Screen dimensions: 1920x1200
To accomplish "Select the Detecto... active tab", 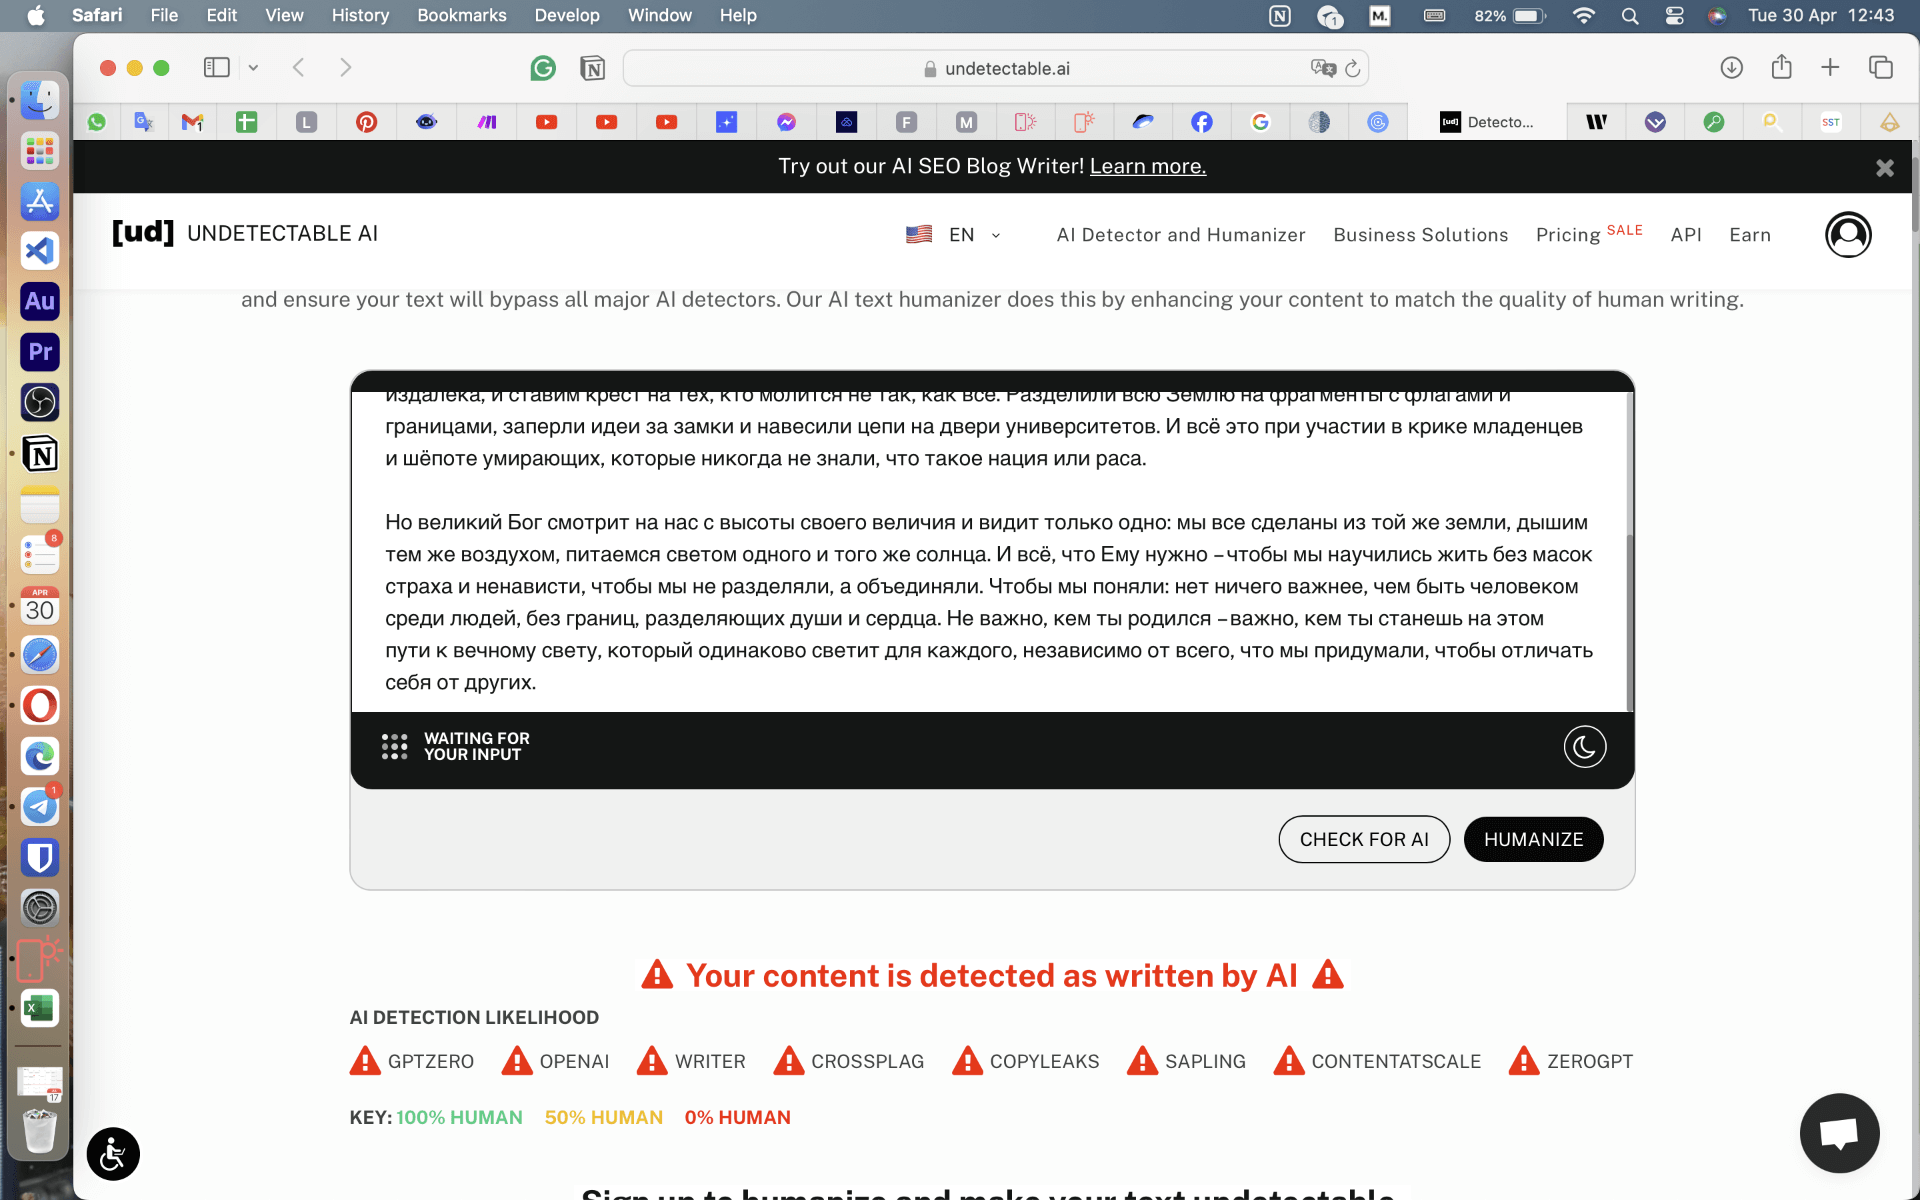I will pyautogui.click(x=1487, y=122).
